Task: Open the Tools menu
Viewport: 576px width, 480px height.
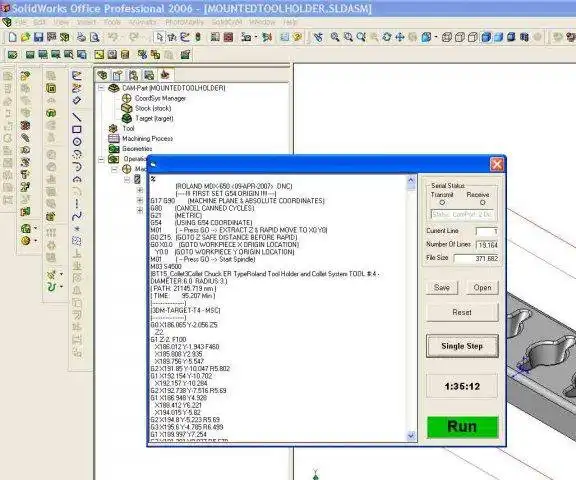Action: [112, 22]
